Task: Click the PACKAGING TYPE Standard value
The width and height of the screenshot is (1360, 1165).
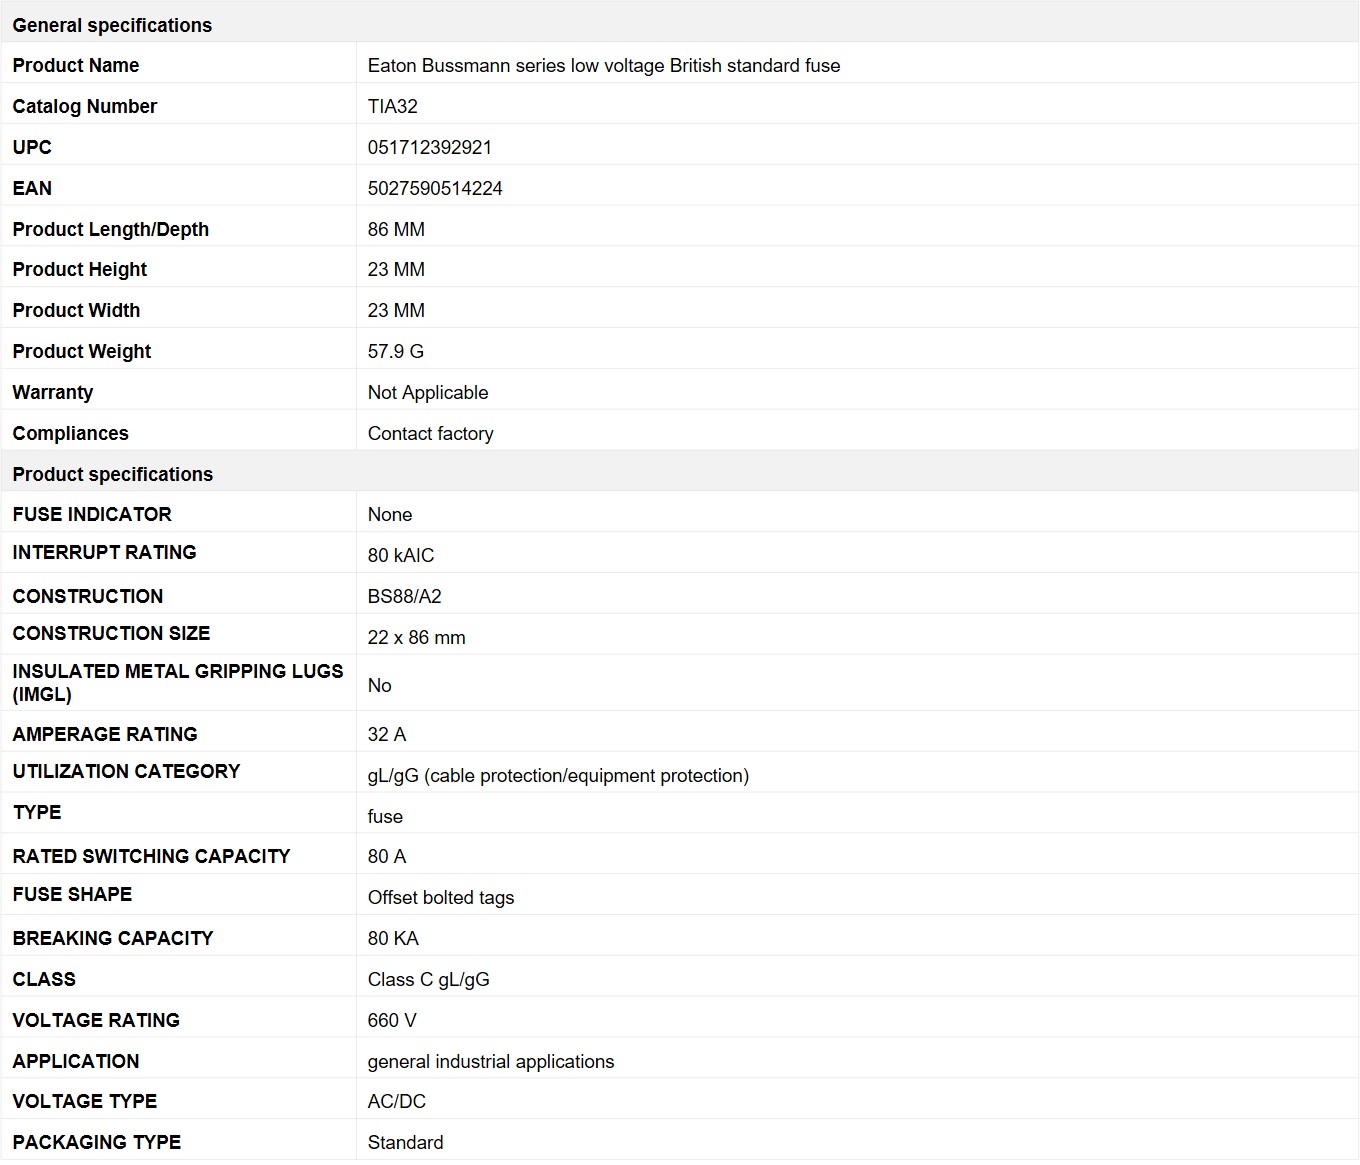Action: pos(405,1142)
